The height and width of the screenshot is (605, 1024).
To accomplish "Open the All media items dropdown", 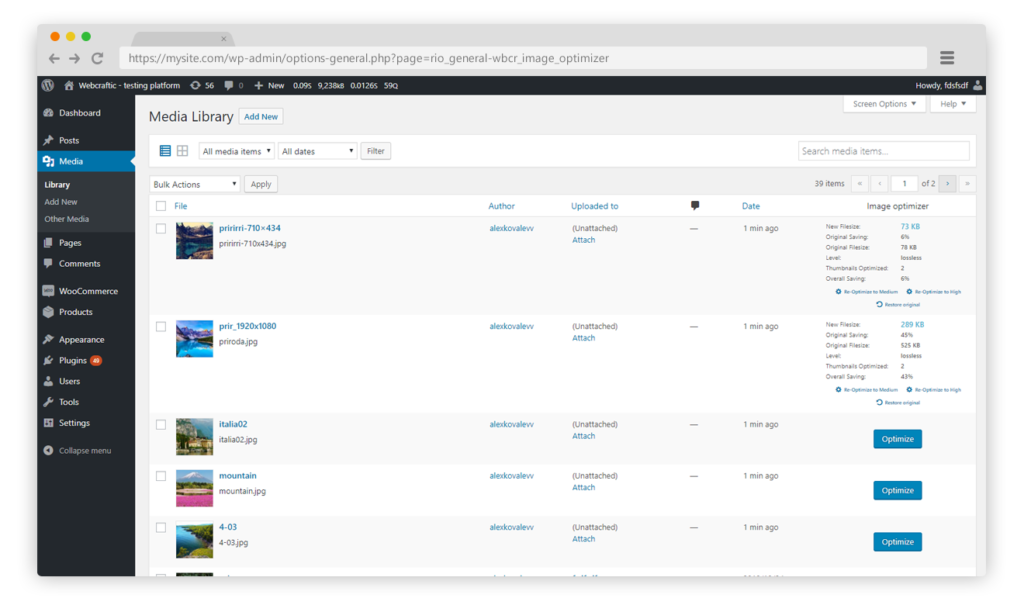I will point(236,151).
